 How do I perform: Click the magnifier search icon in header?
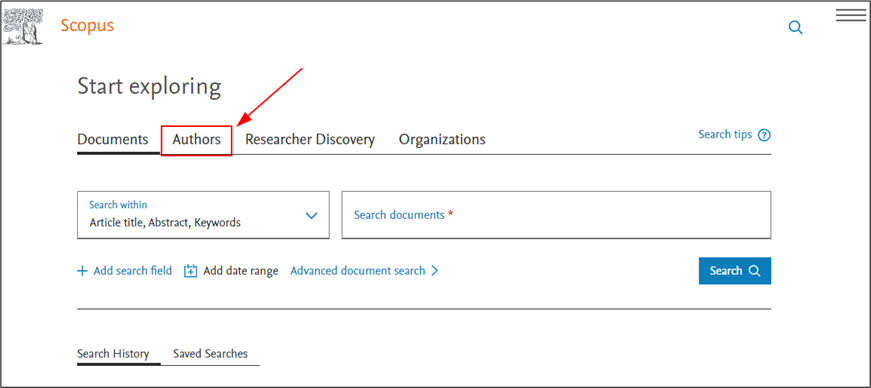pos(795,28)
